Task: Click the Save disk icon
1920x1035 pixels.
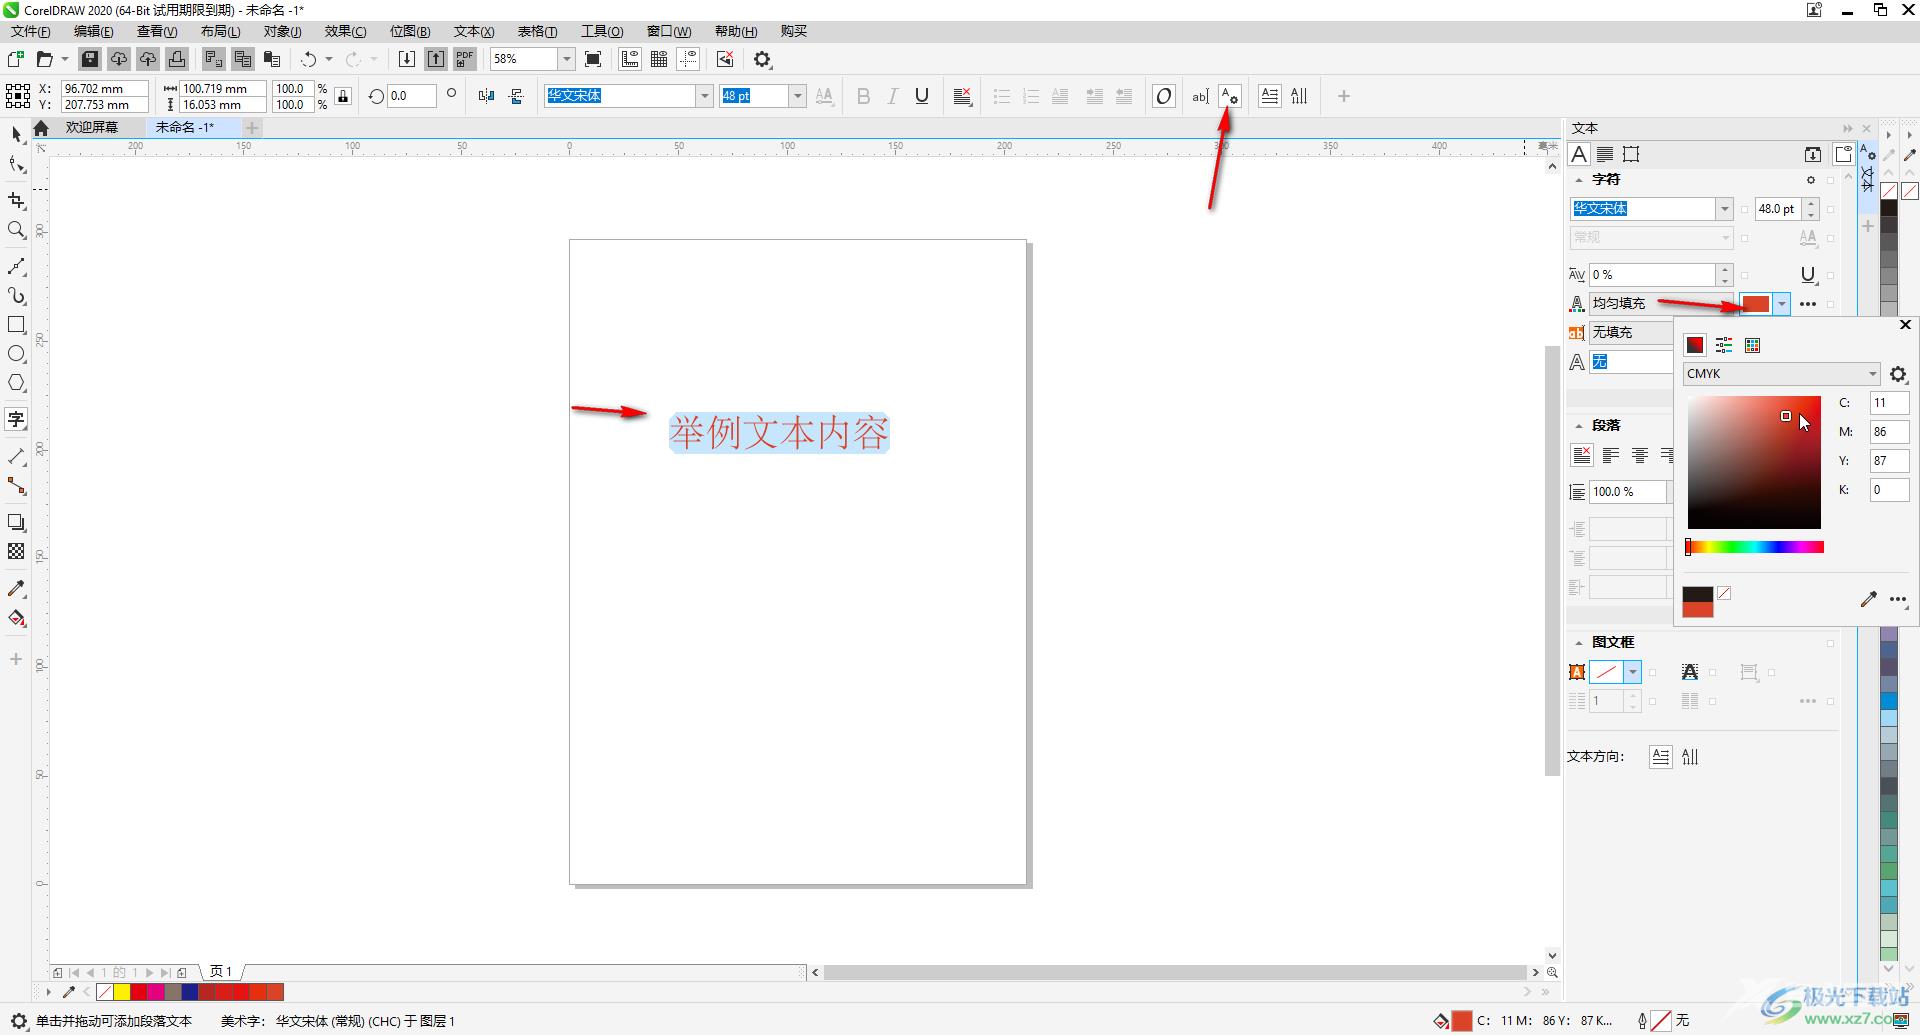Action: point(90,59)
